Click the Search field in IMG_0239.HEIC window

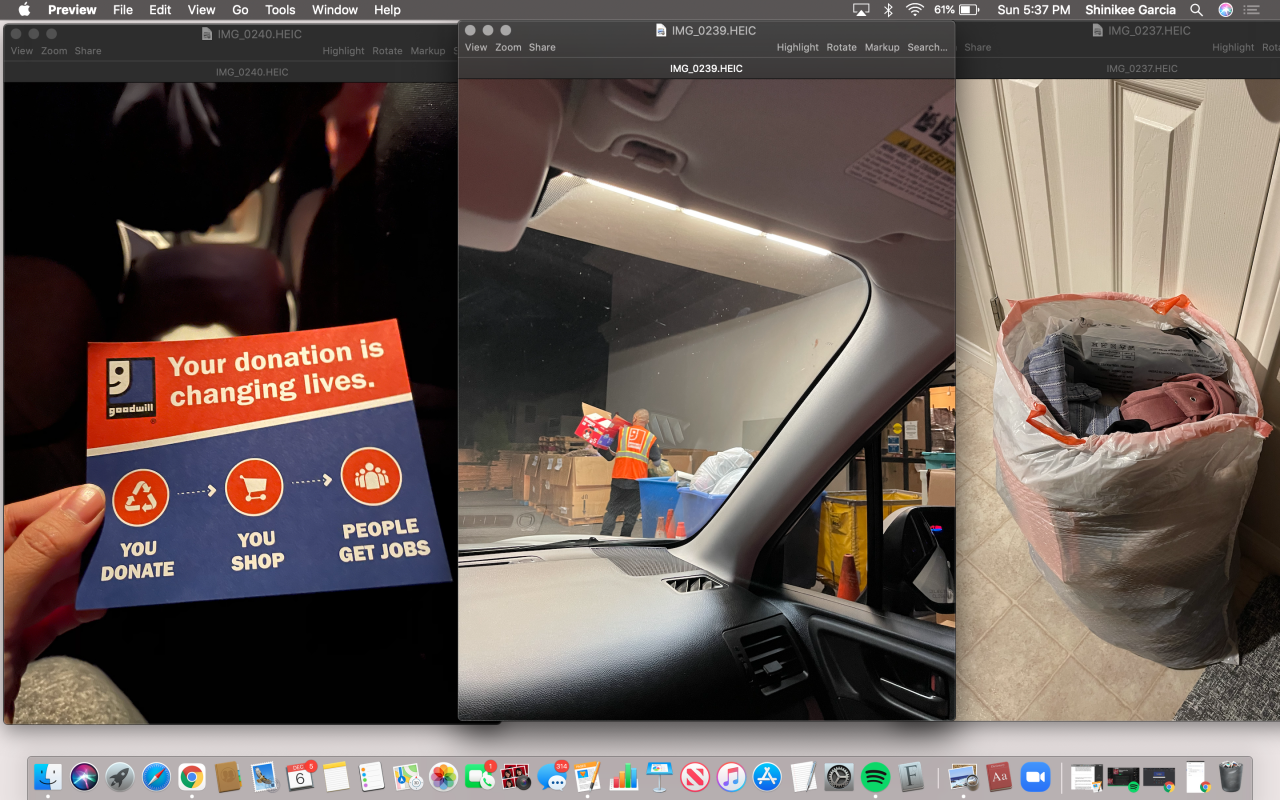coord(927,47)
